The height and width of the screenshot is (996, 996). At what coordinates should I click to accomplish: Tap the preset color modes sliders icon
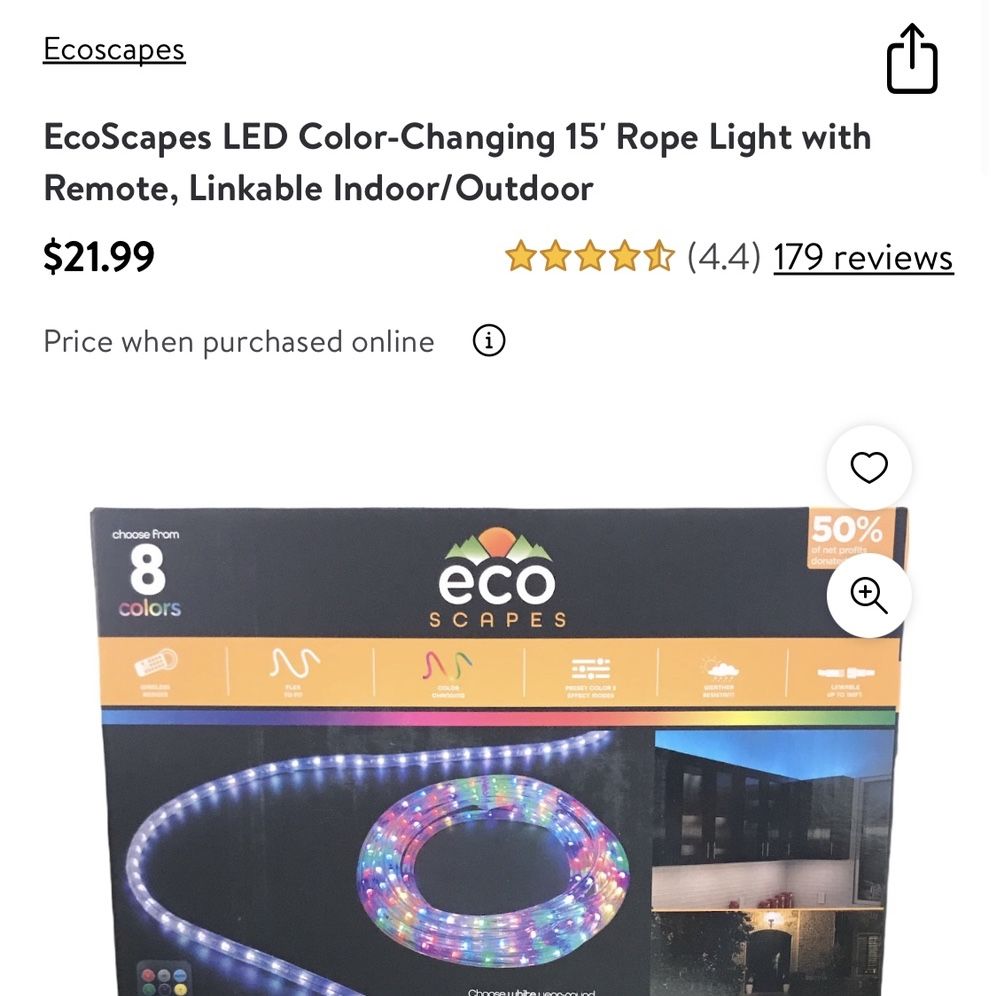[591, 669]
